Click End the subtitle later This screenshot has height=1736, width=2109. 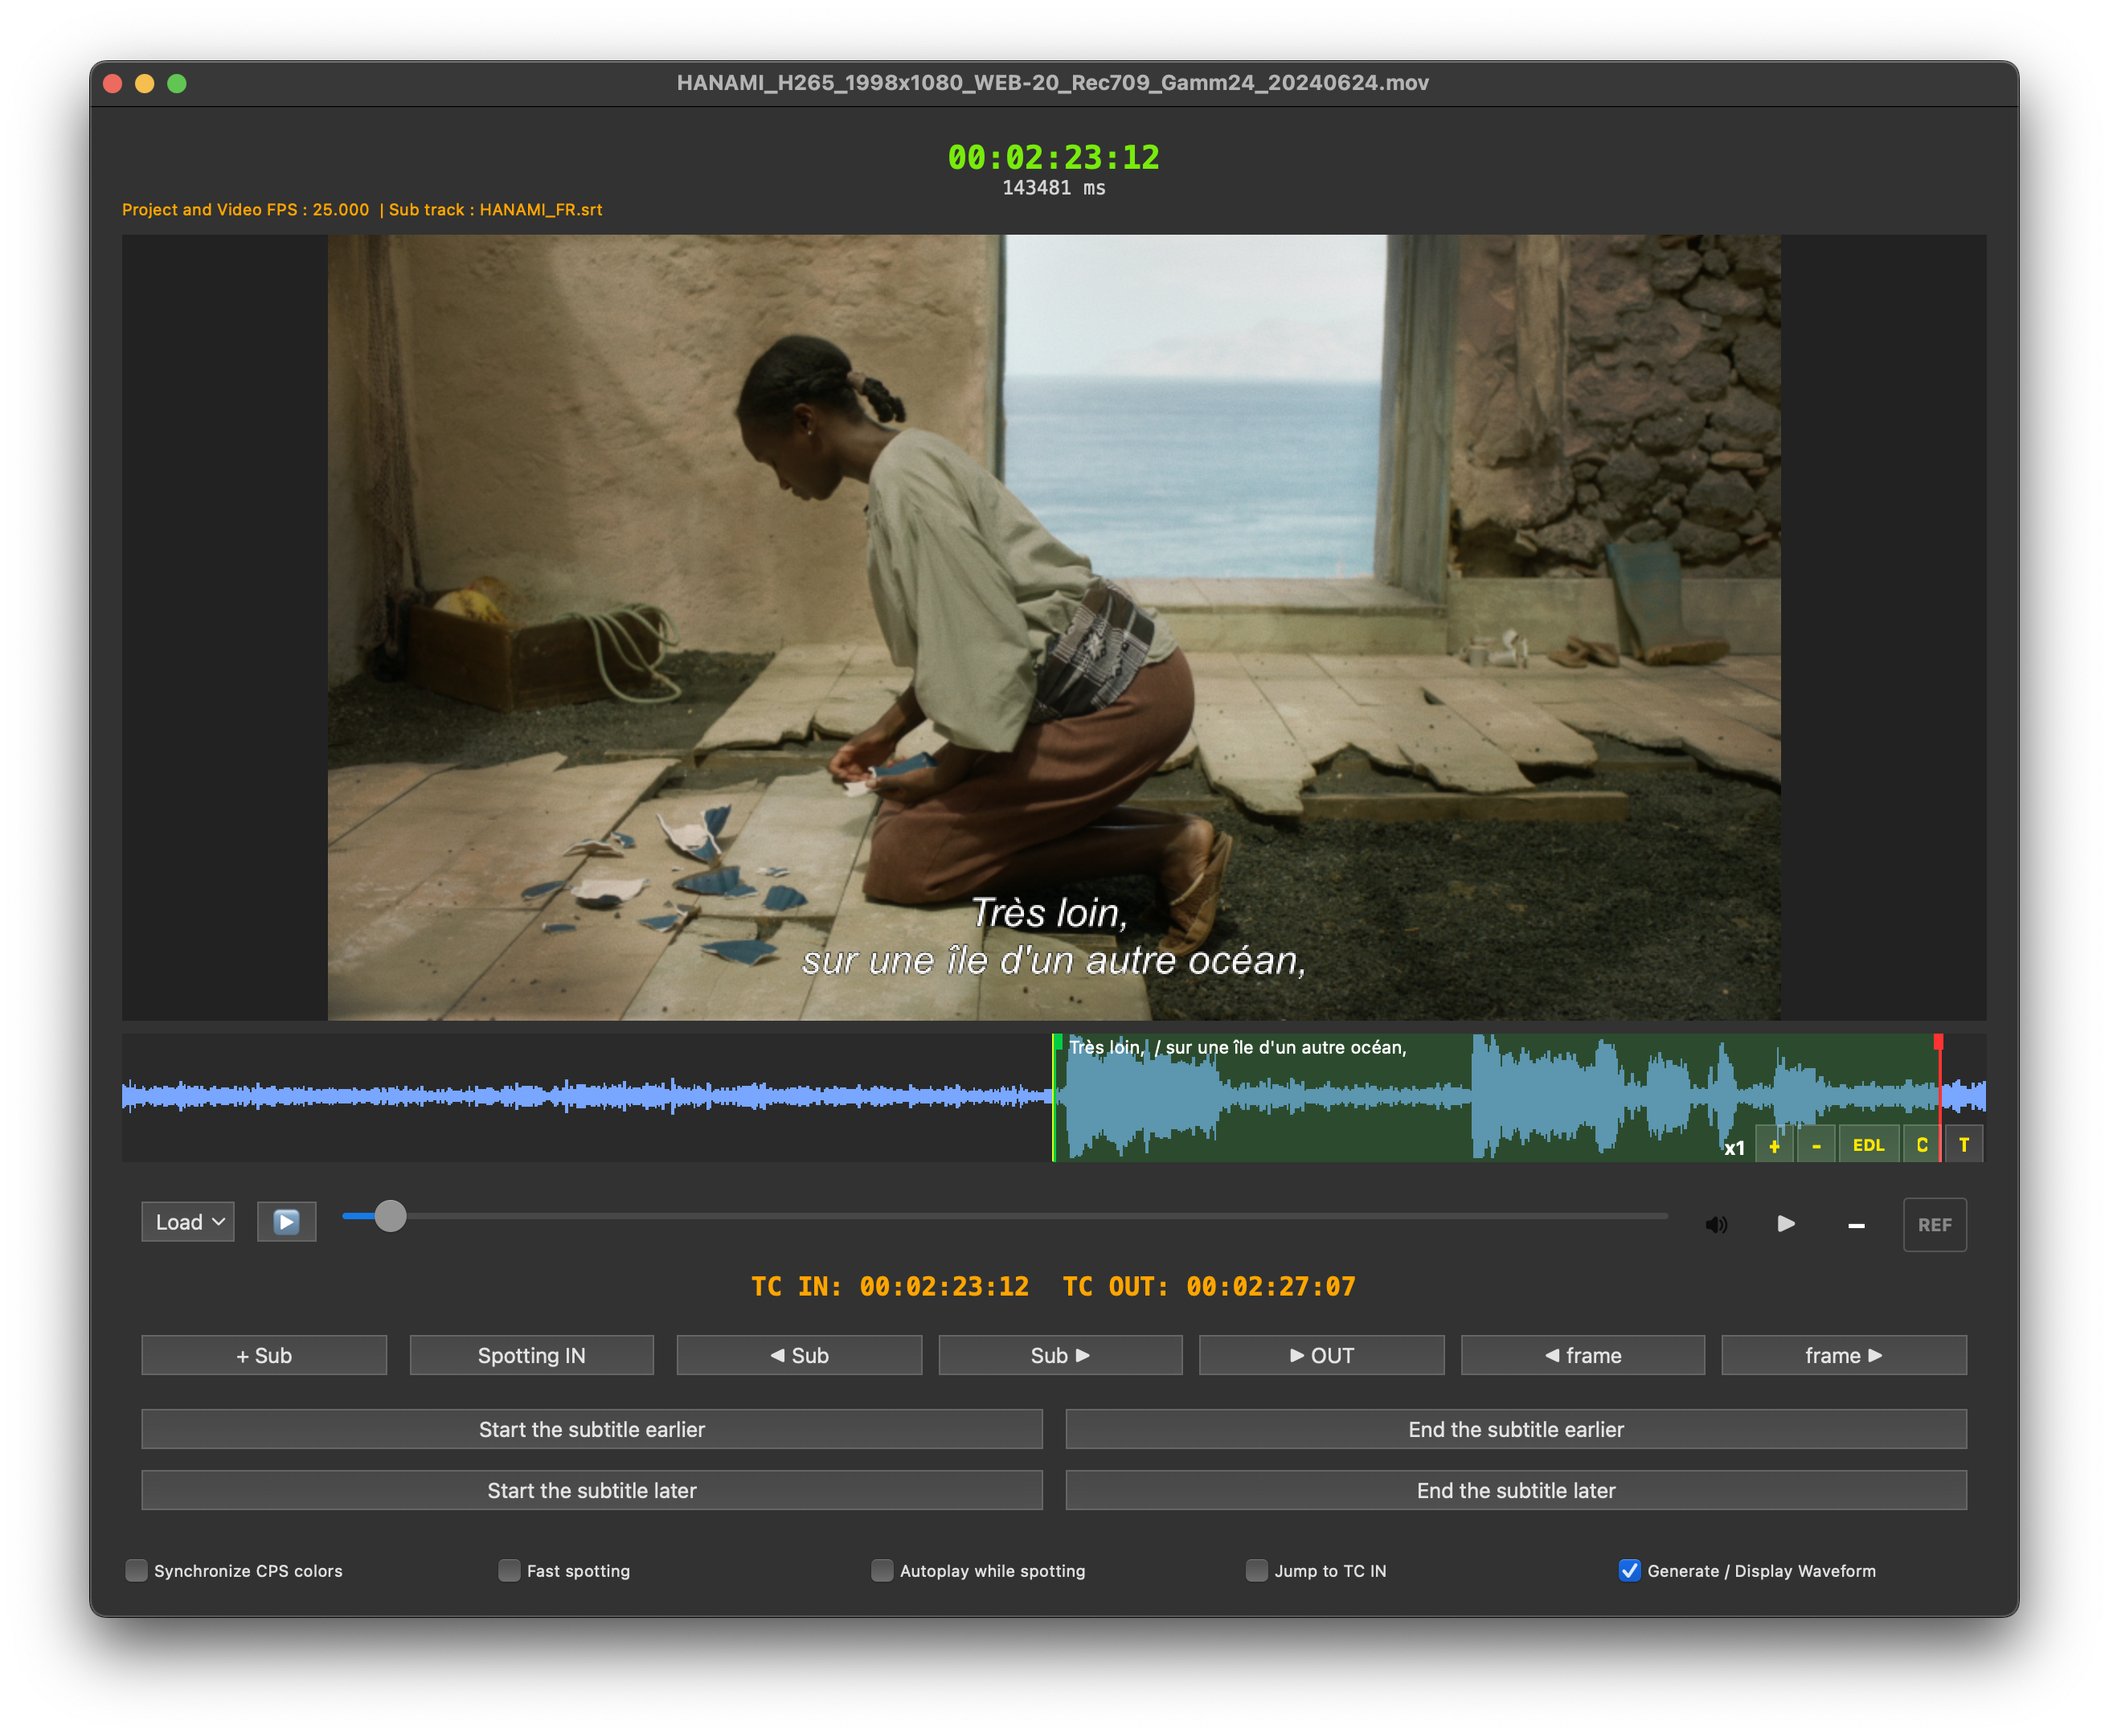pos(1516,1491)
